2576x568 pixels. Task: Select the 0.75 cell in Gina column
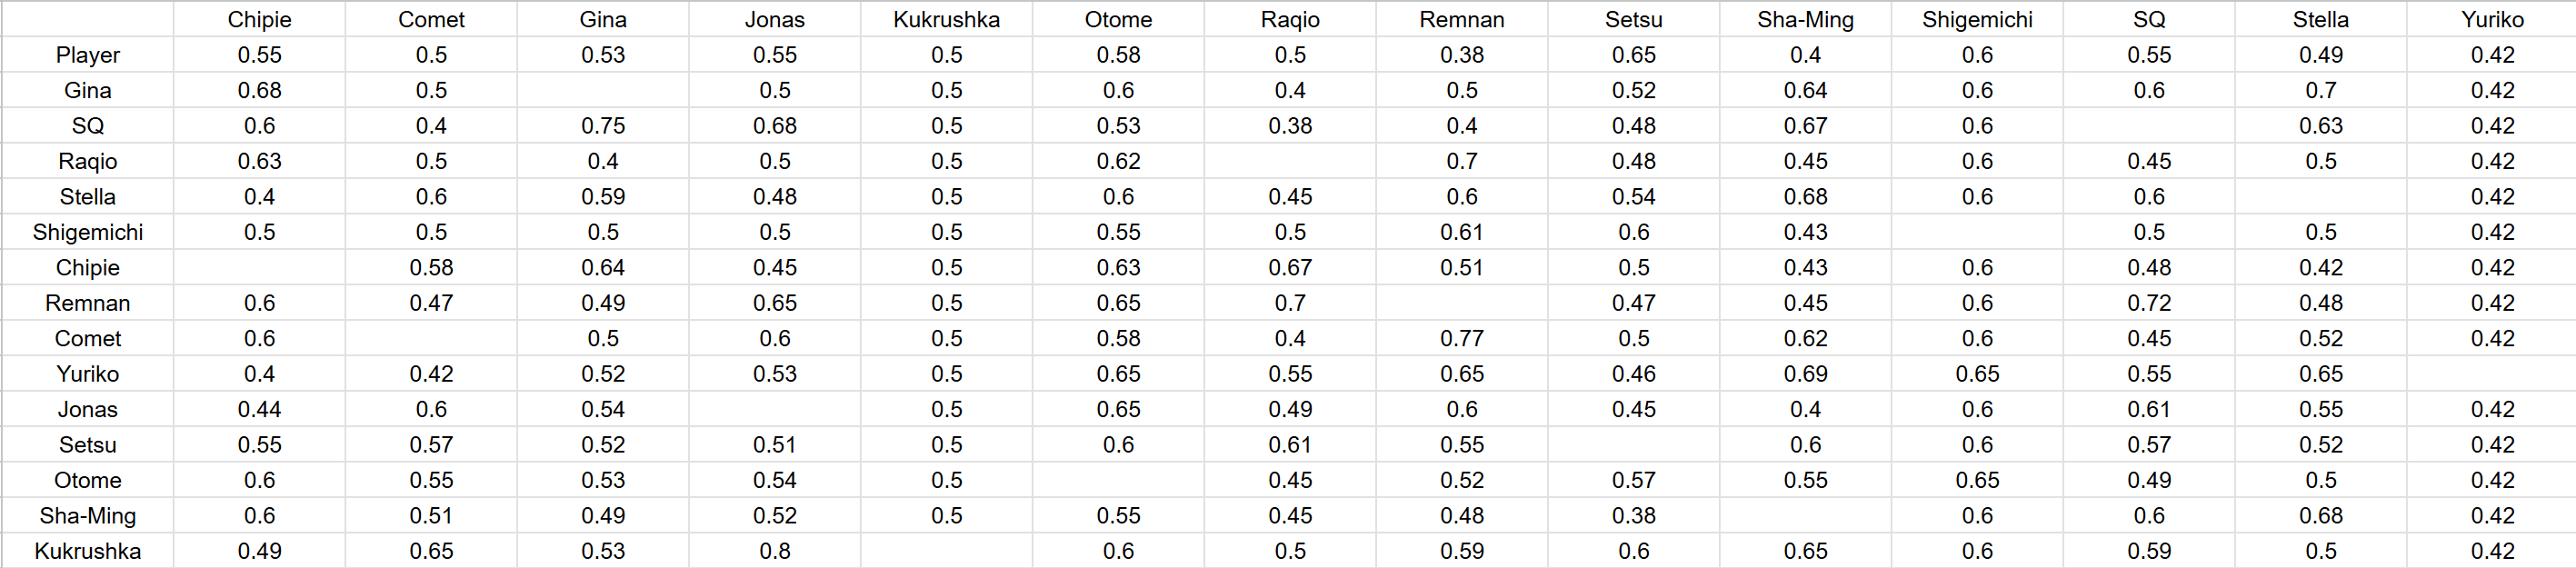tap(603, 126)
